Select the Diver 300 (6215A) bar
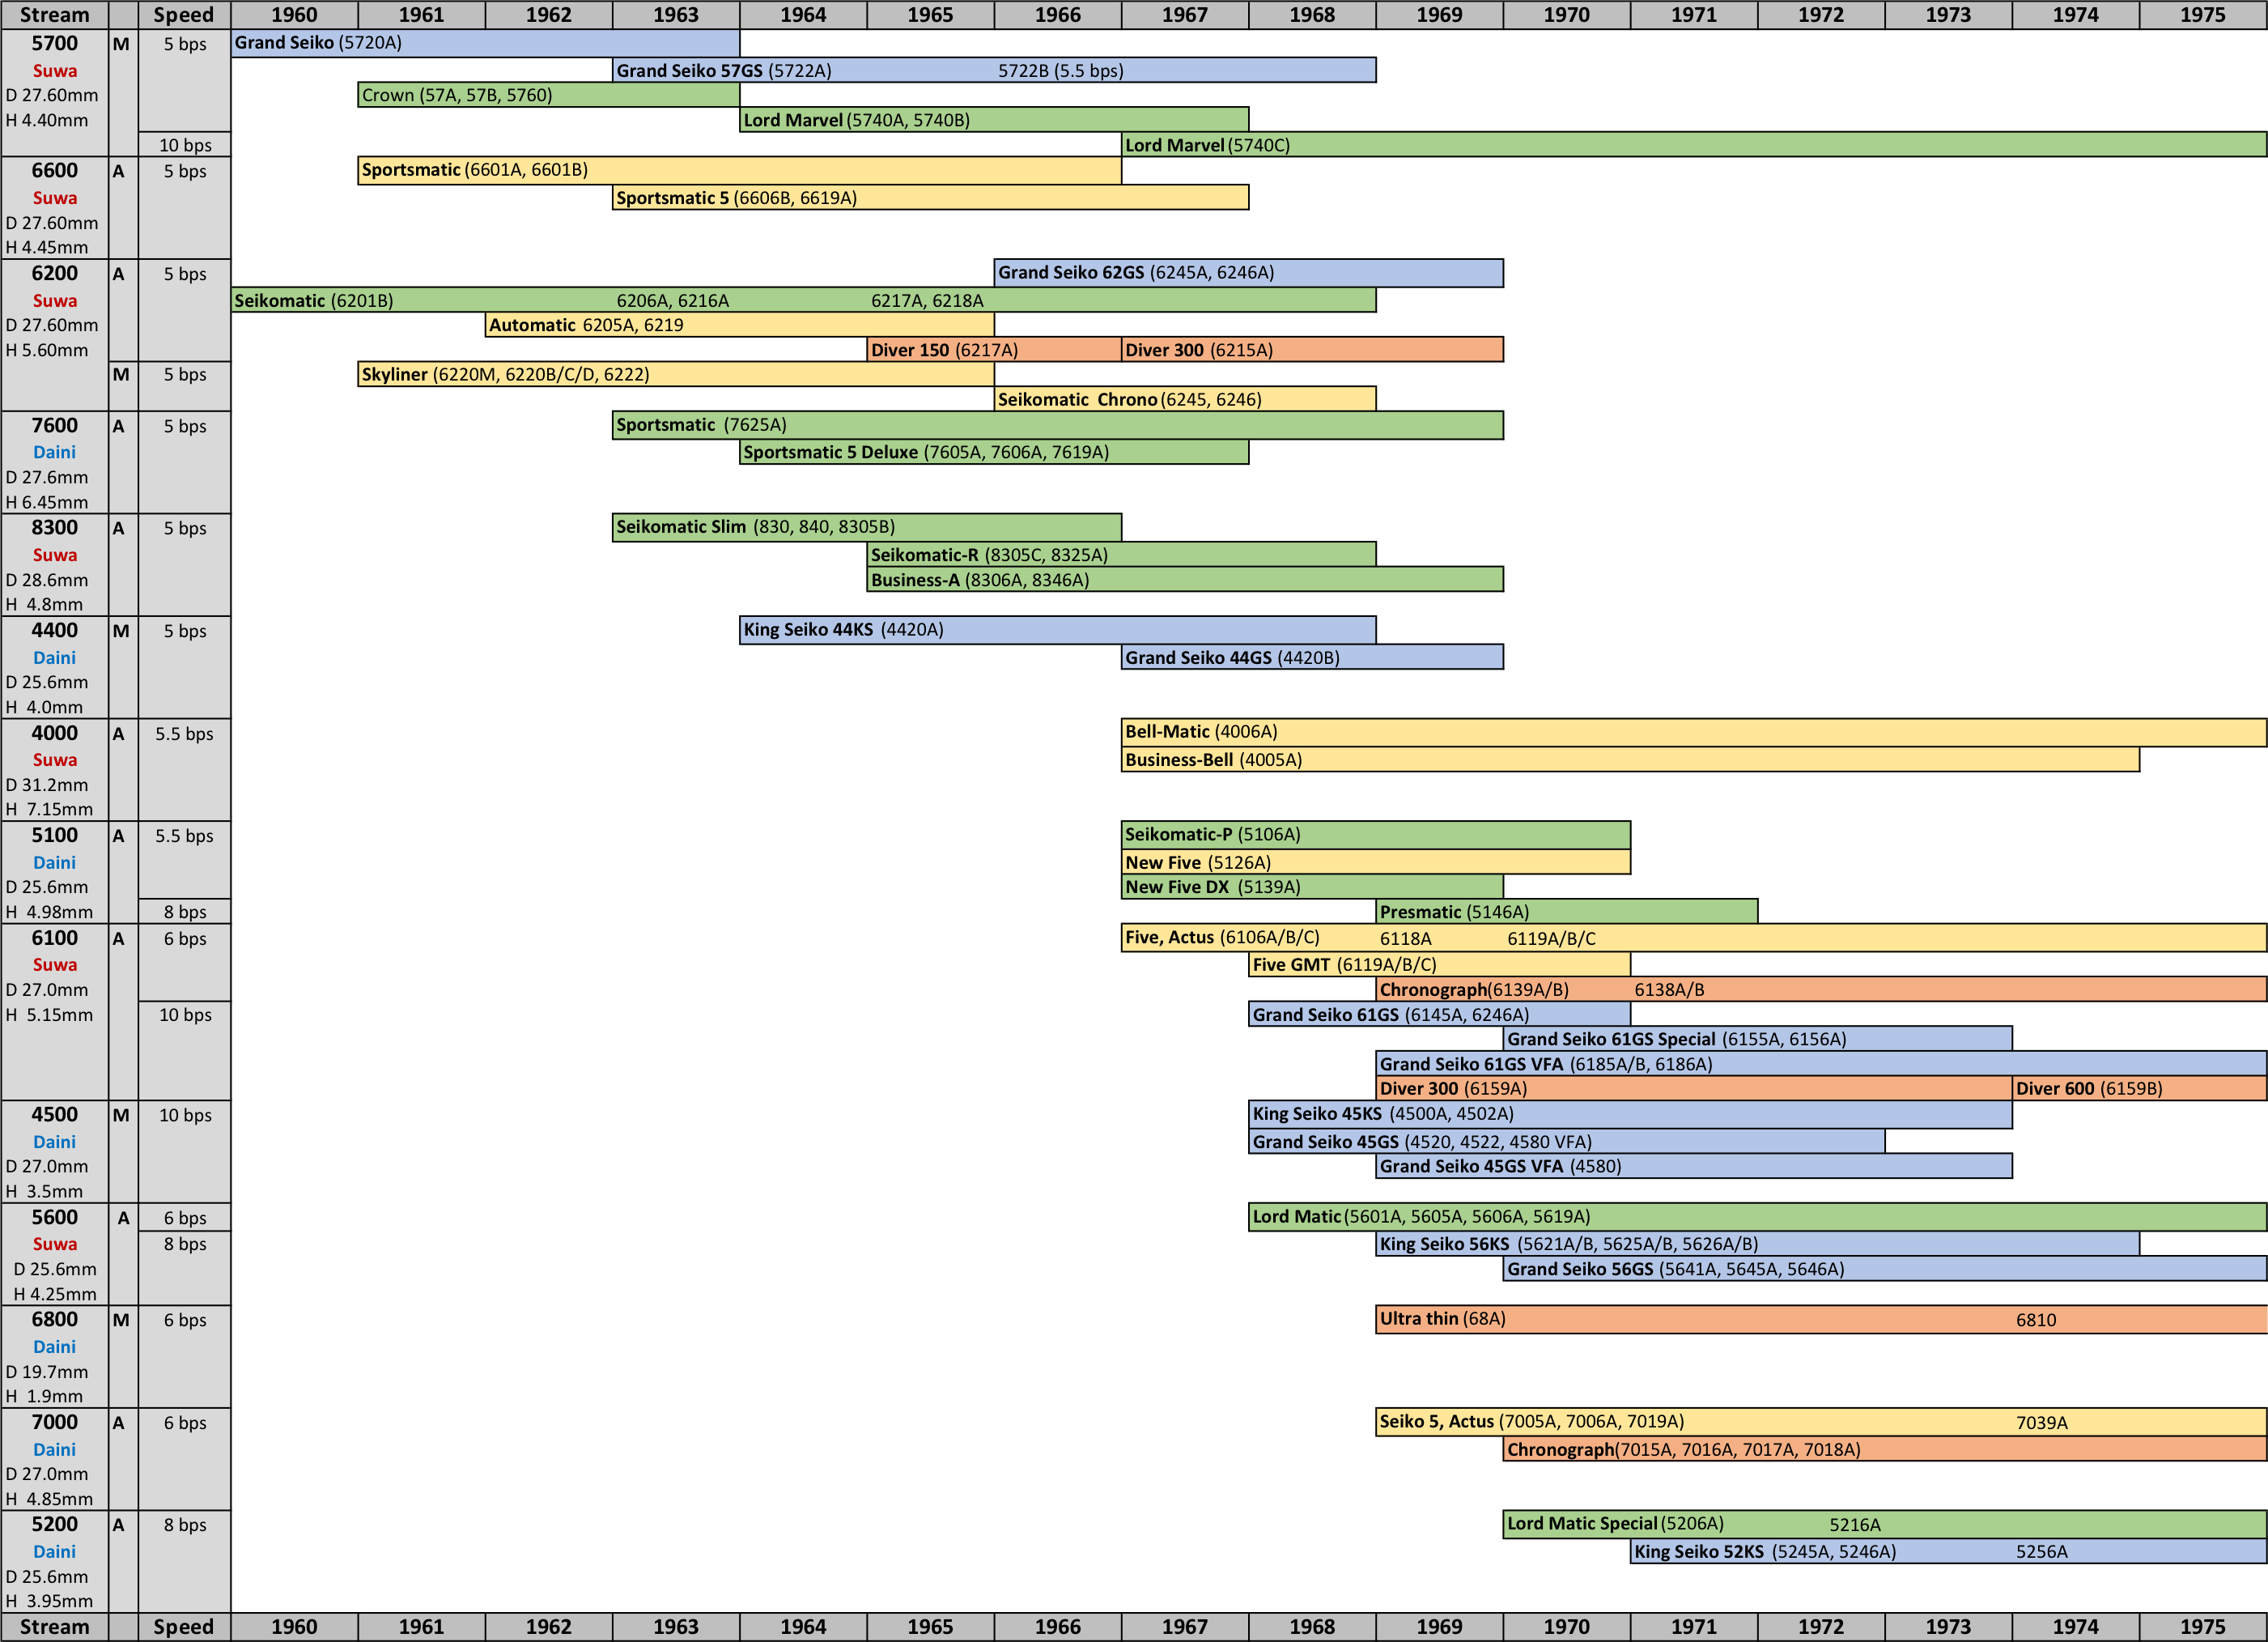This screenshot has width=2268, height=1642. coord(1312,350)
